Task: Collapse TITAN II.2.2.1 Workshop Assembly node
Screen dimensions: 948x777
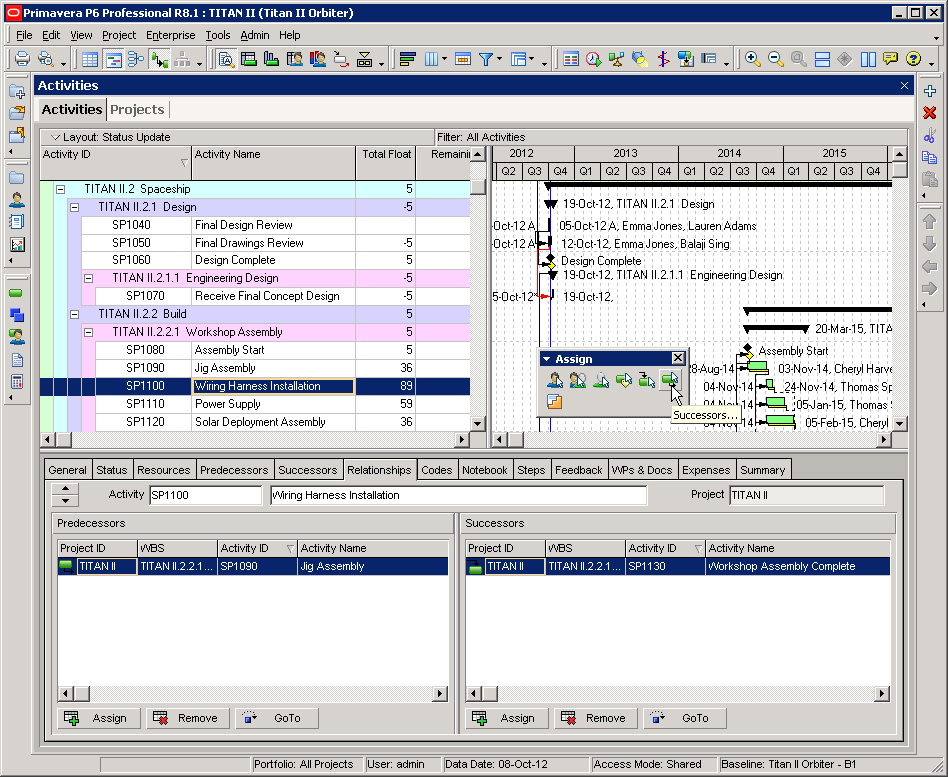Action: [88, 333]
